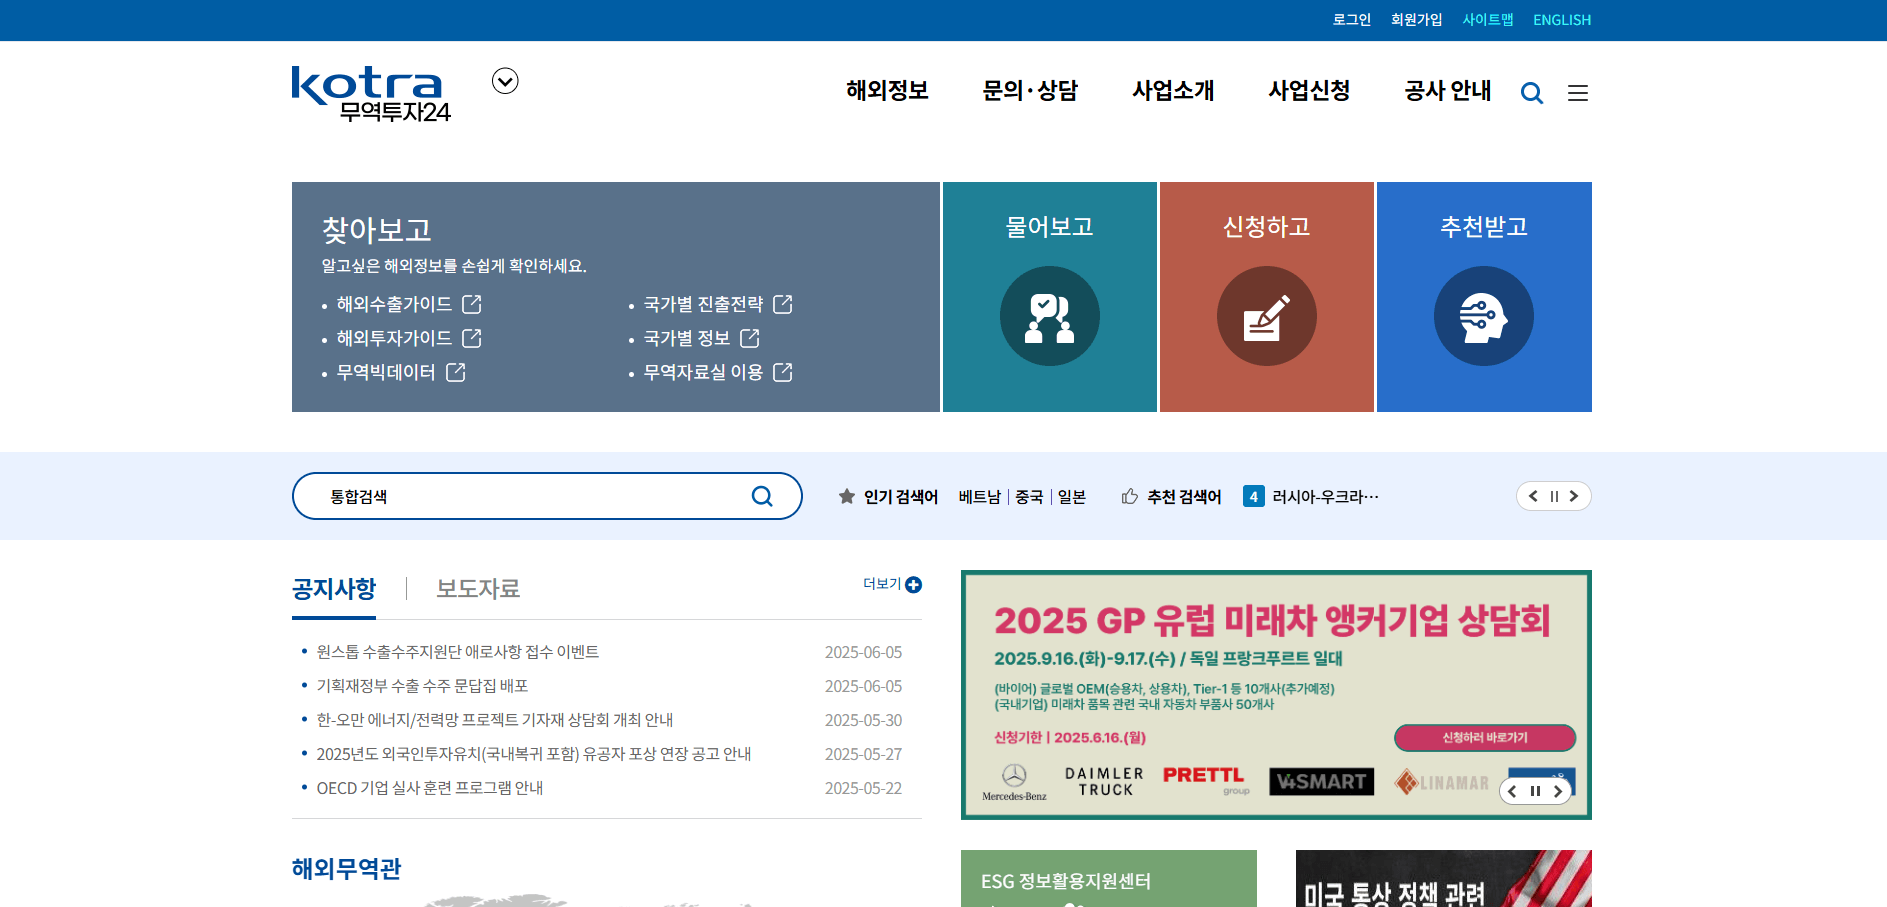Click the search magnifier icon in the header
Viewport: 1887px width, 907px height.
[1531, 92]
